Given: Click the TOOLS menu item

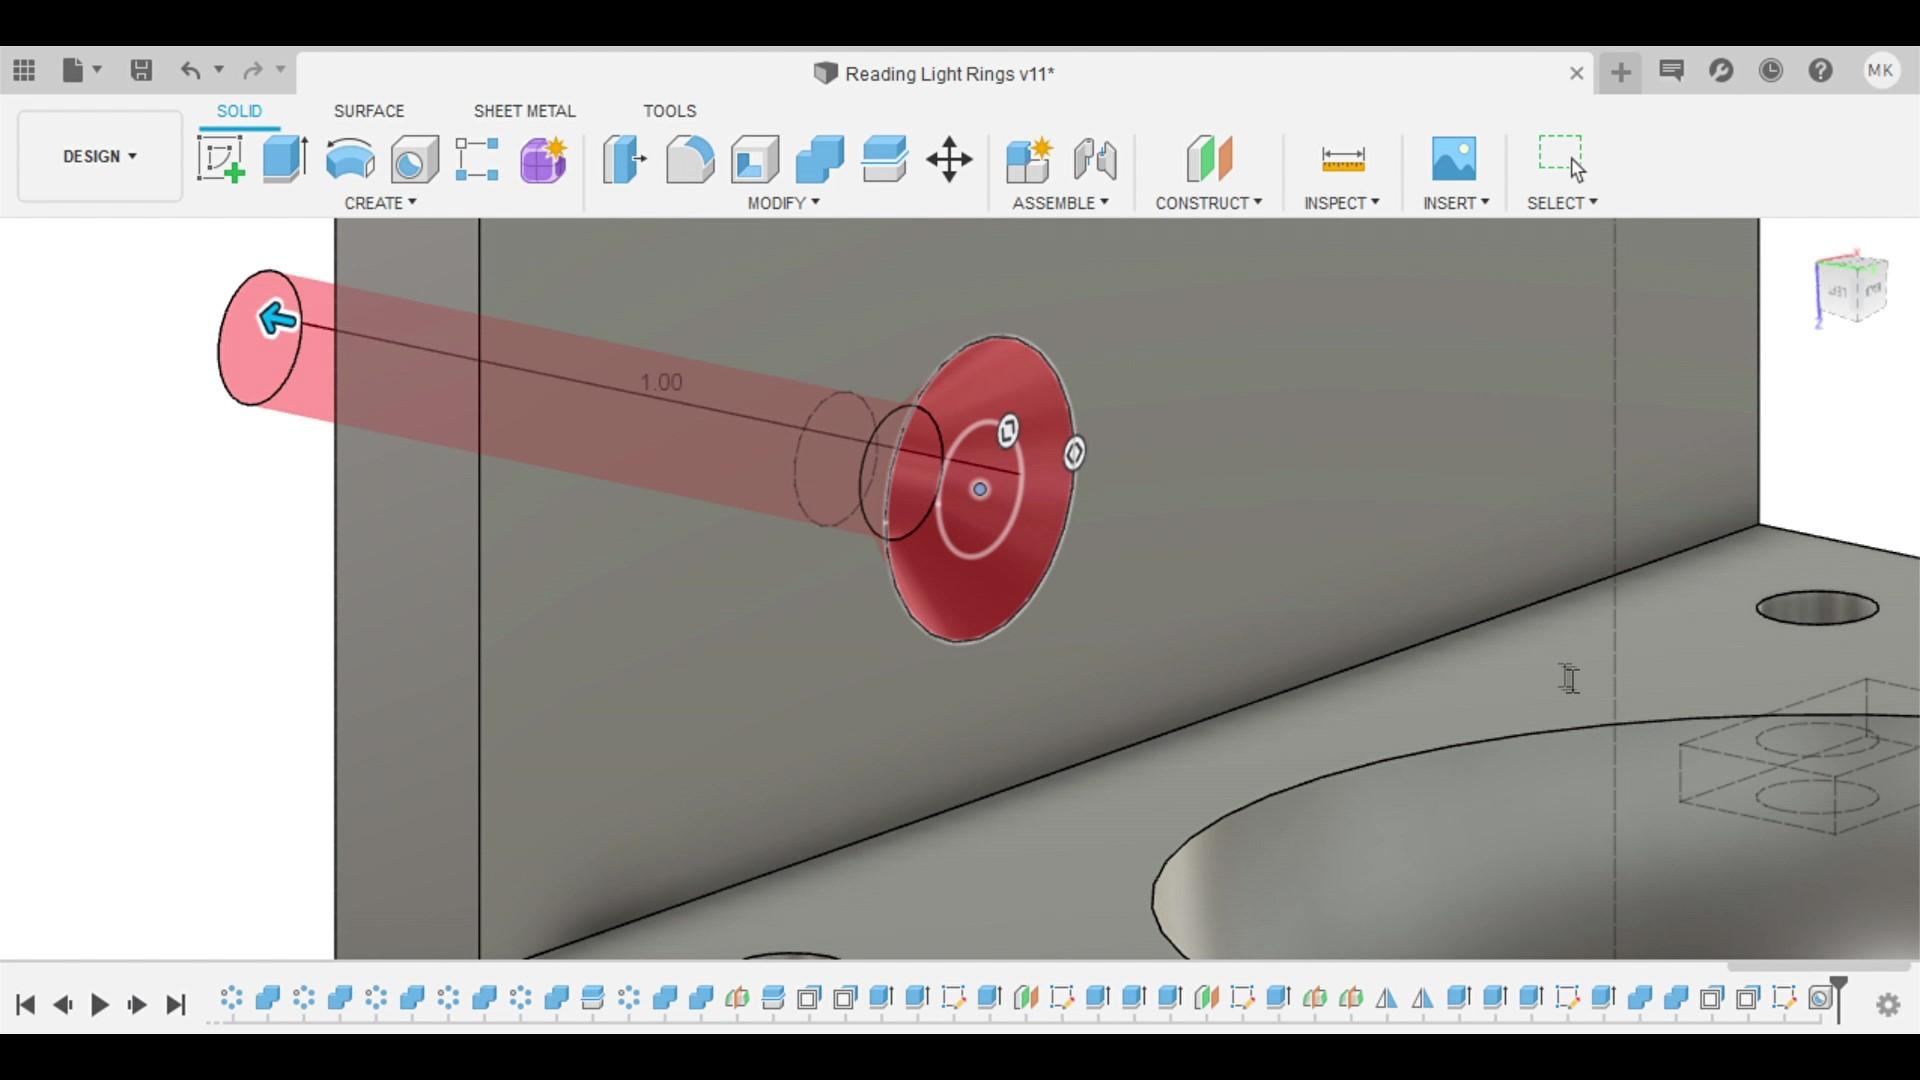Looking at the screenshot, I should click(670, 109).
